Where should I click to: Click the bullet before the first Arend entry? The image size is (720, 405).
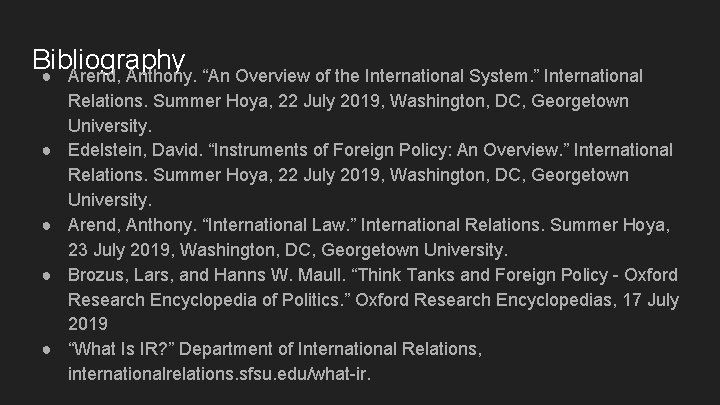47,77
